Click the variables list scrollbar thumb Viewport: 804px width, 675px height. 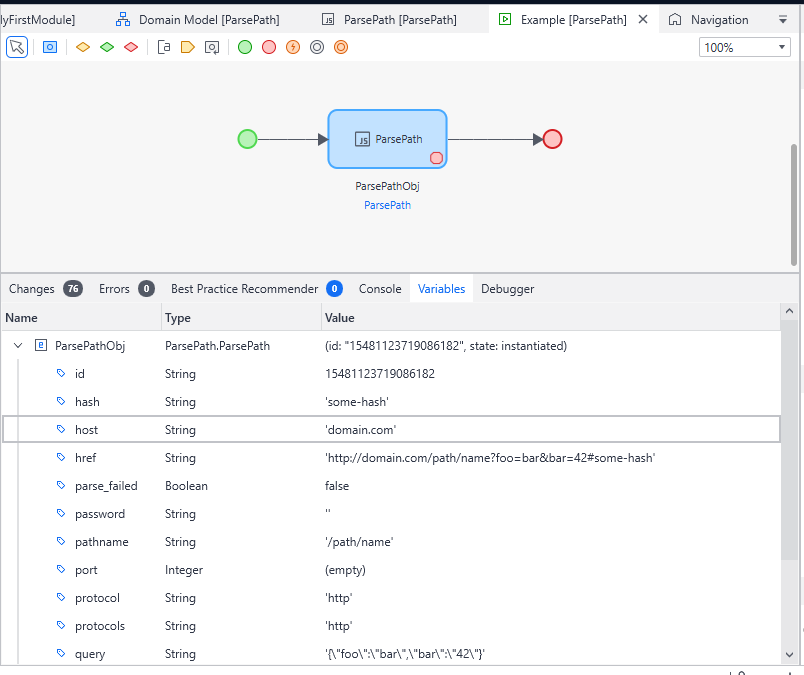789,440
